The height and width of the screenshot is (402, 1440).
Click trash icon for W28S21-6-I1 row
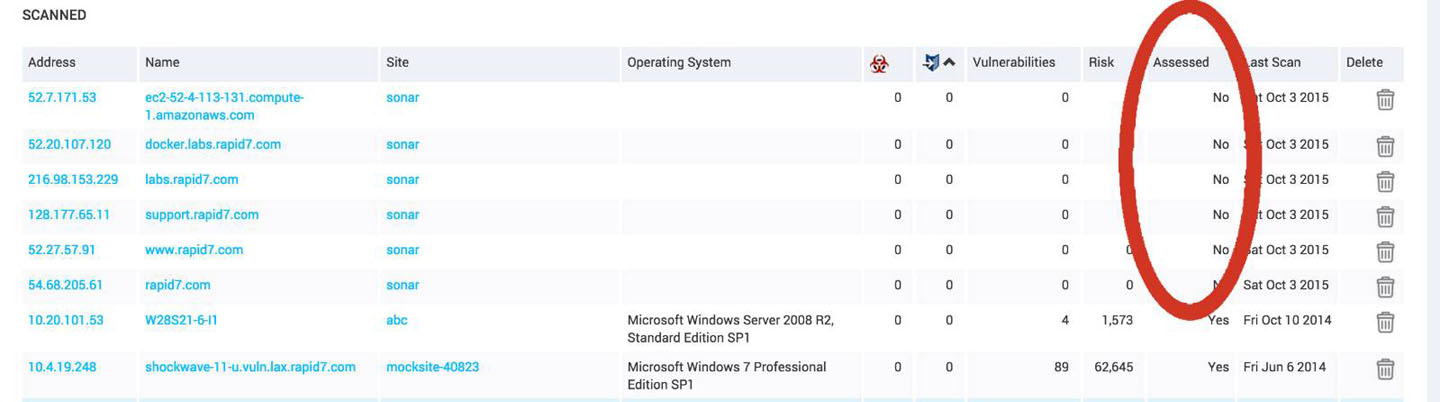click(1385, 322)
